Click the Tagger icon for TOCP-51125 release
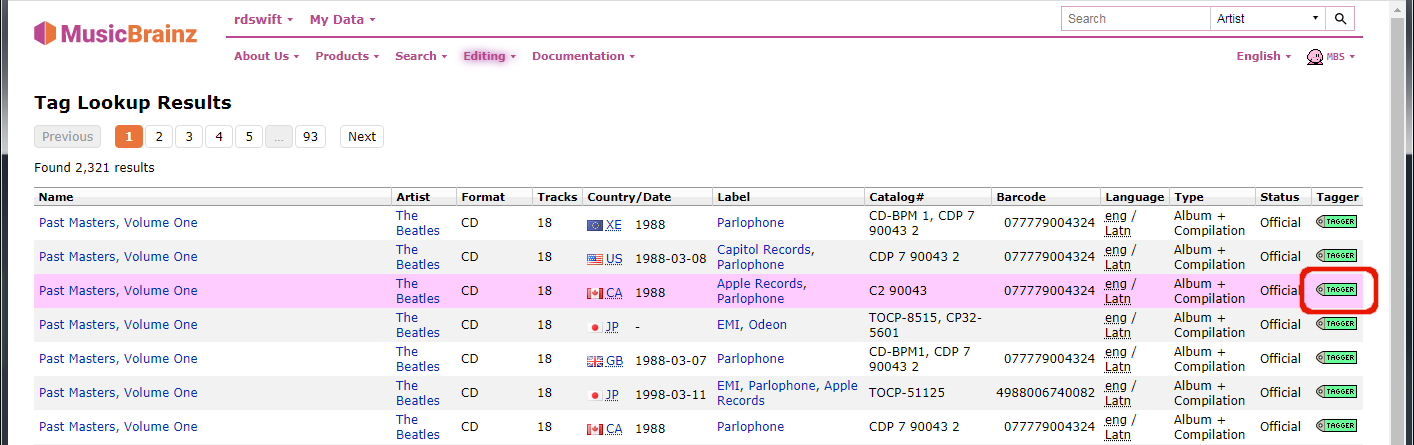The image size is (1414, 445). pyautogui.click(x=1337, y=392)
